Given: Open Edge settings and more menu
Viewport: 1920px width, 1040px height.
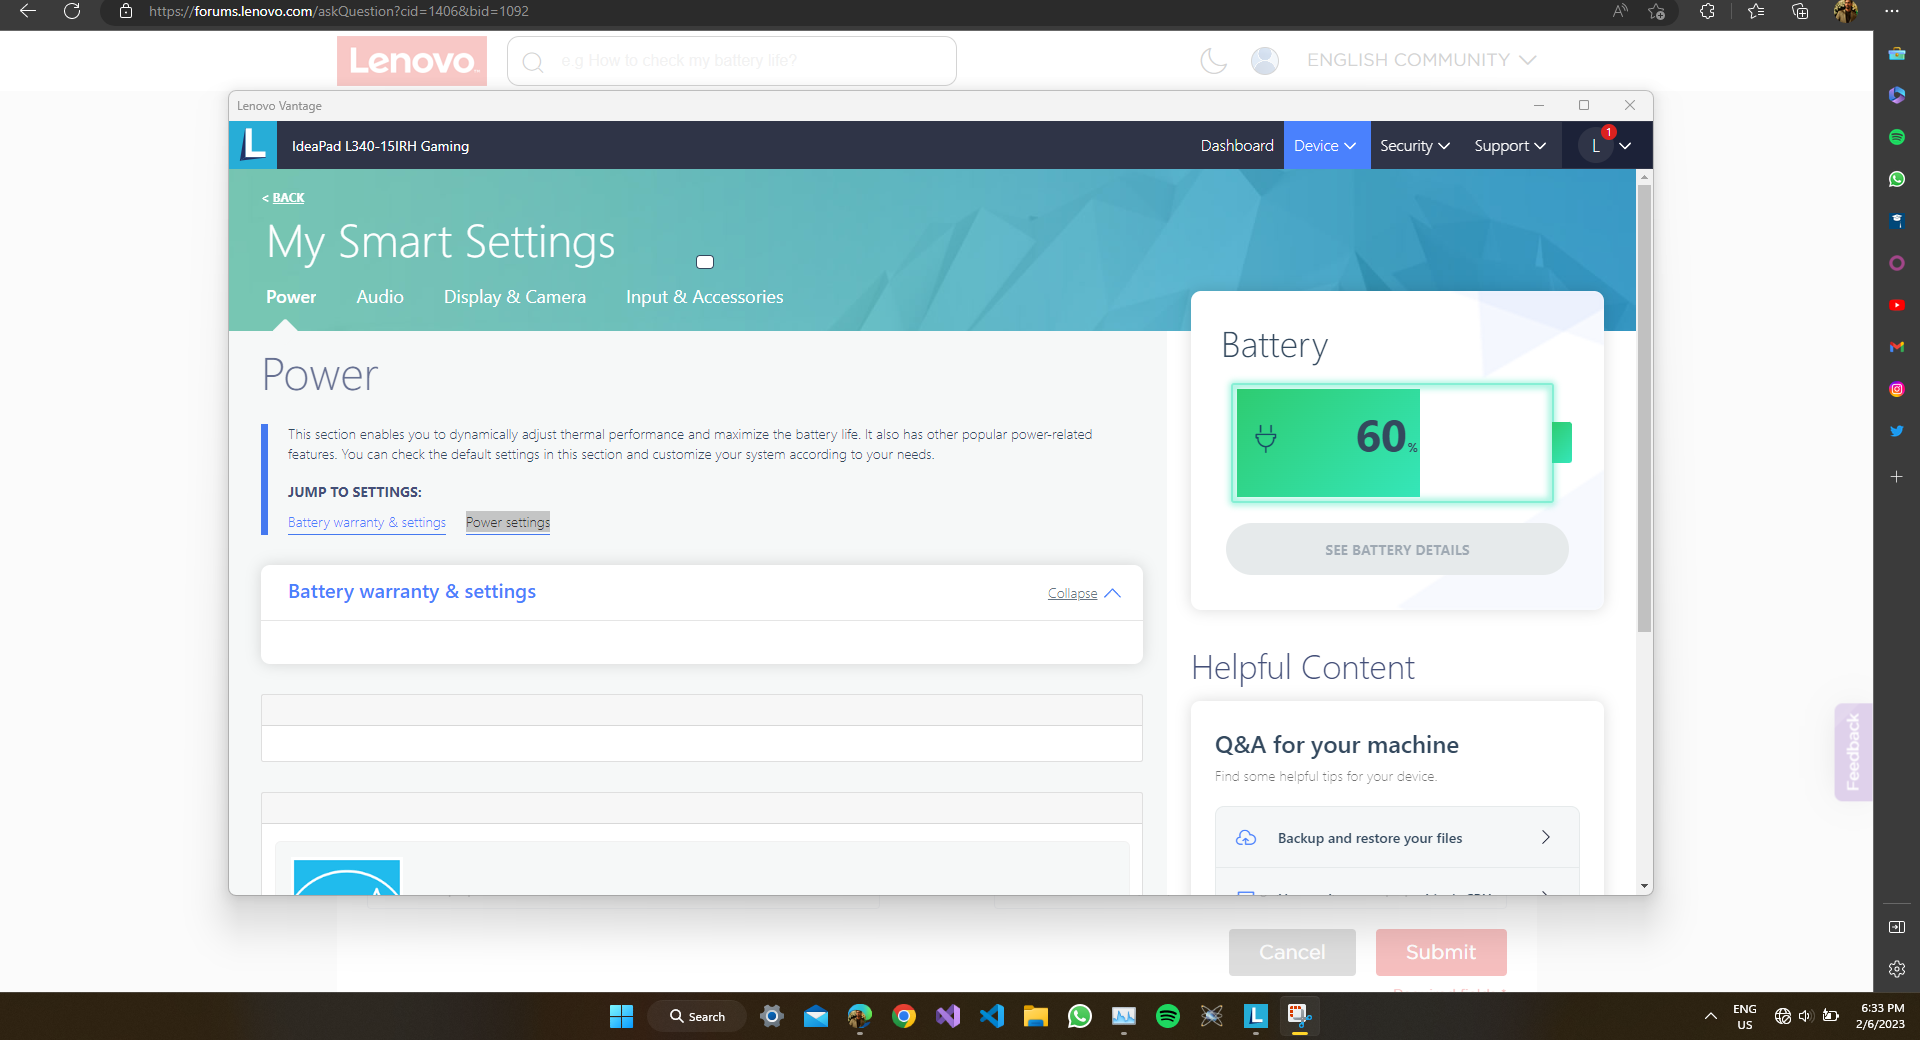Looking at the screenshot, I should 1891,11.
